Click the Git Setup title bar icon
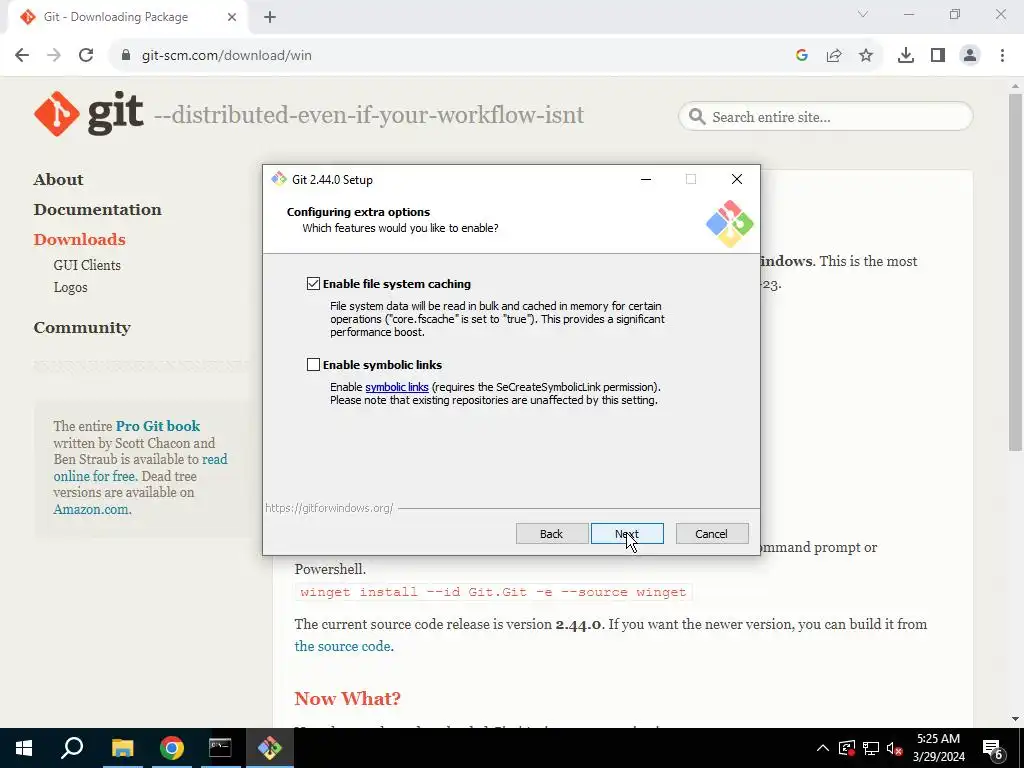This screenshot has width=1024, height=768. click(x=279, y=179)
